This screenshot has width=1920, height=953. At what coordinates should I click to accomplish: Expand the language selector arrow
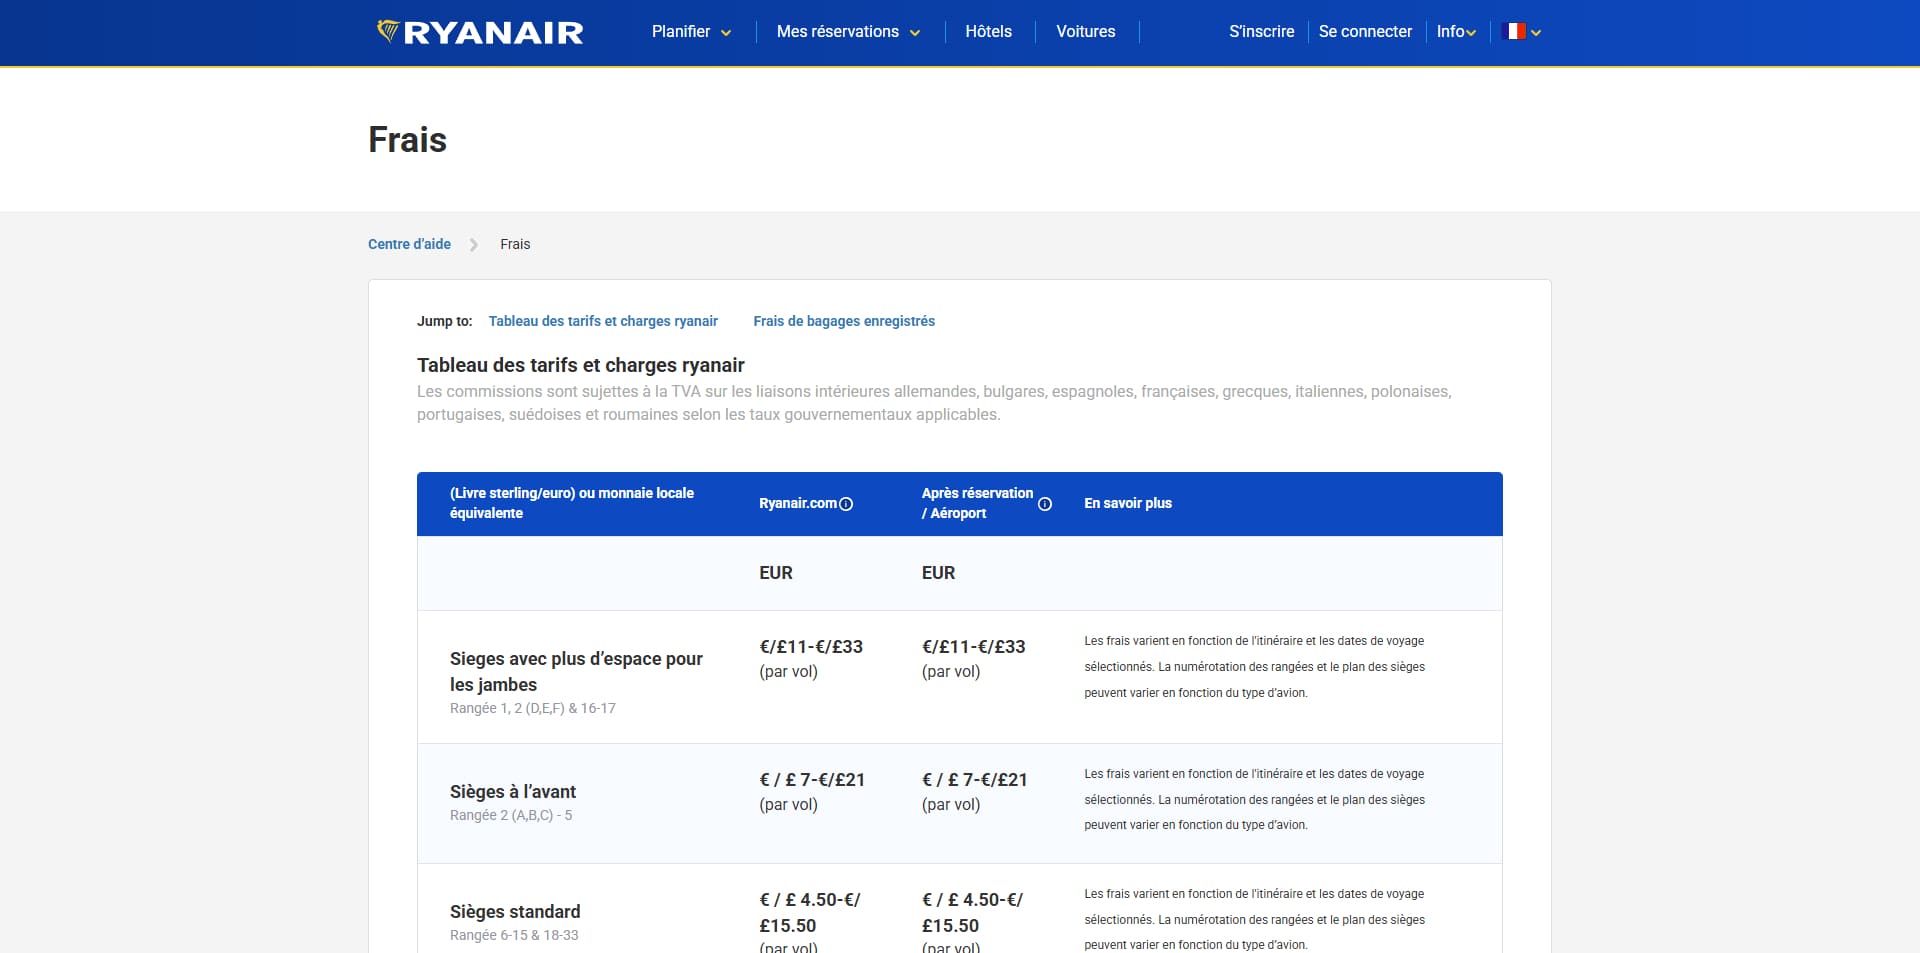(x=1536, y=33)
